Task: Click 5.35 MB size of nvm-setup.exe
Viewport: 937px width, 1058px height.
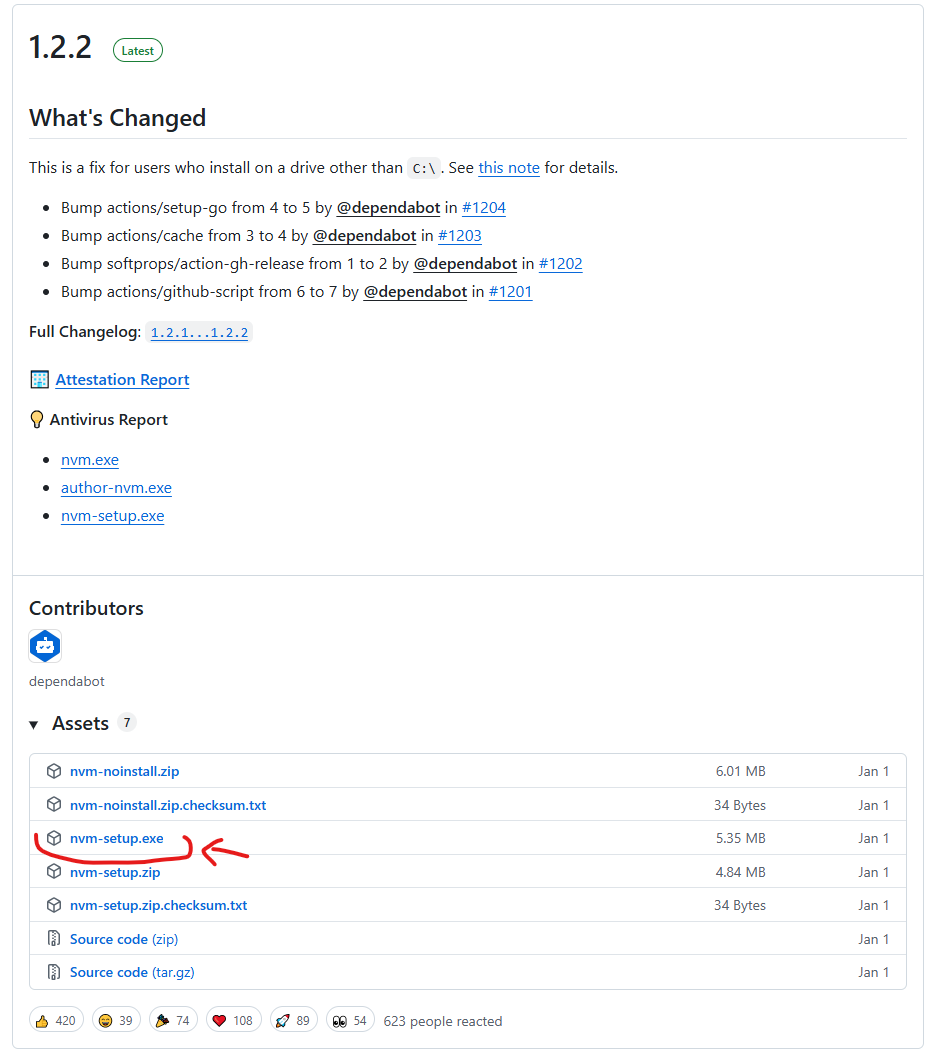Action: tap(740, 838)
